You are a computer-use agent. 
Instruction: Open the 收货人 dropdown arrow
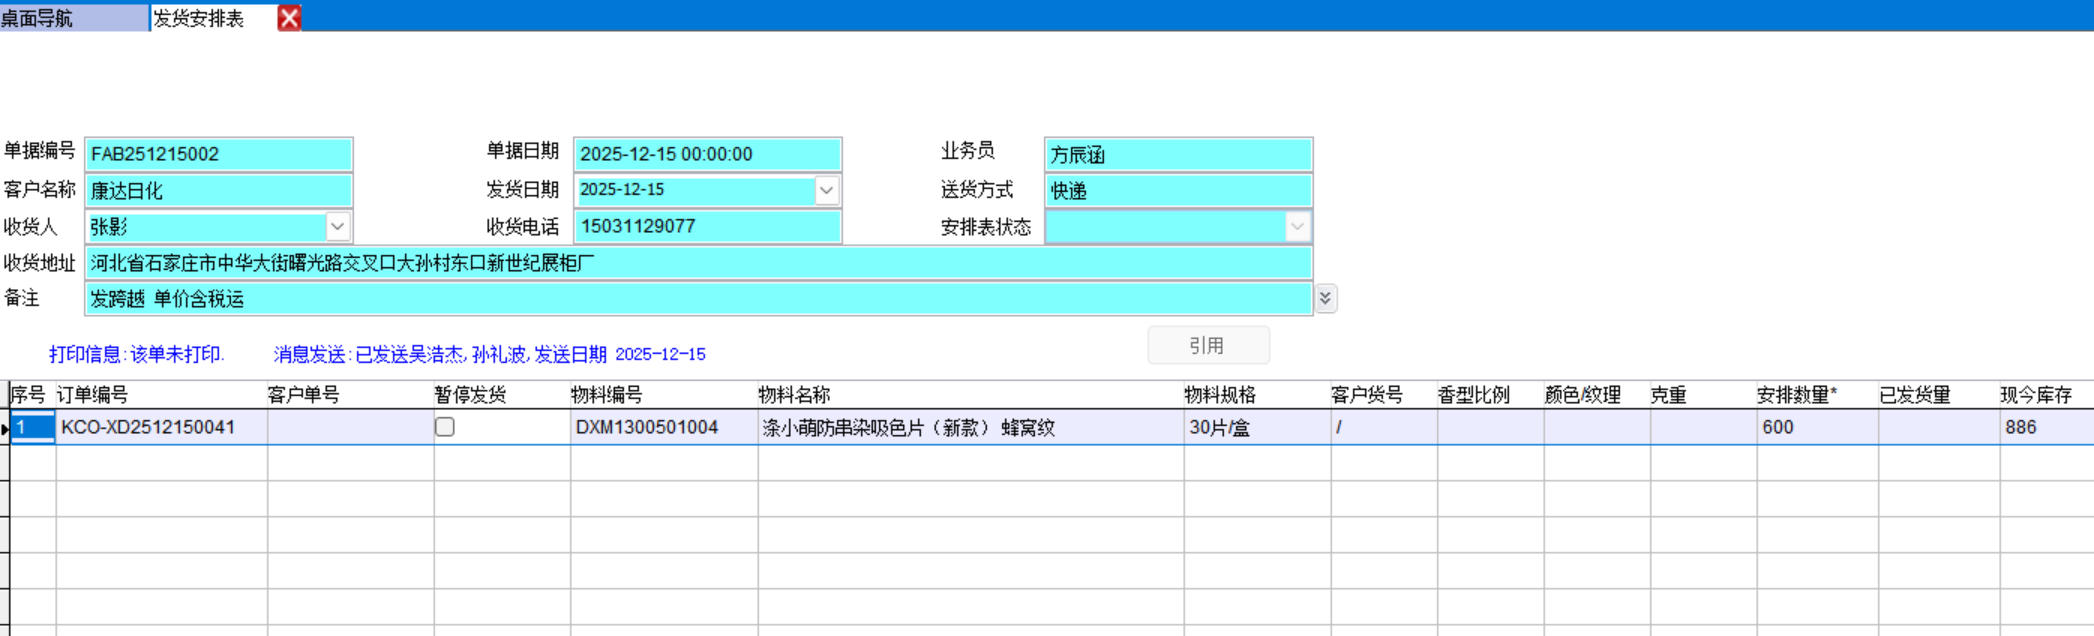pyautogui.click(x=338, y=227)
